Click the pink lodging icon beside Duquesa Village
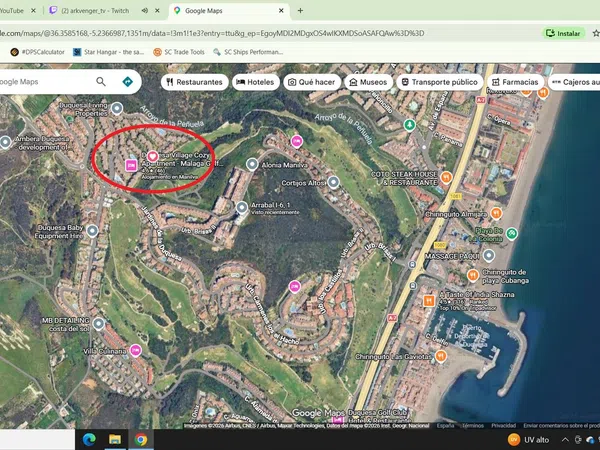This screenshot has height=450, width=600. (x=131, y=166)
